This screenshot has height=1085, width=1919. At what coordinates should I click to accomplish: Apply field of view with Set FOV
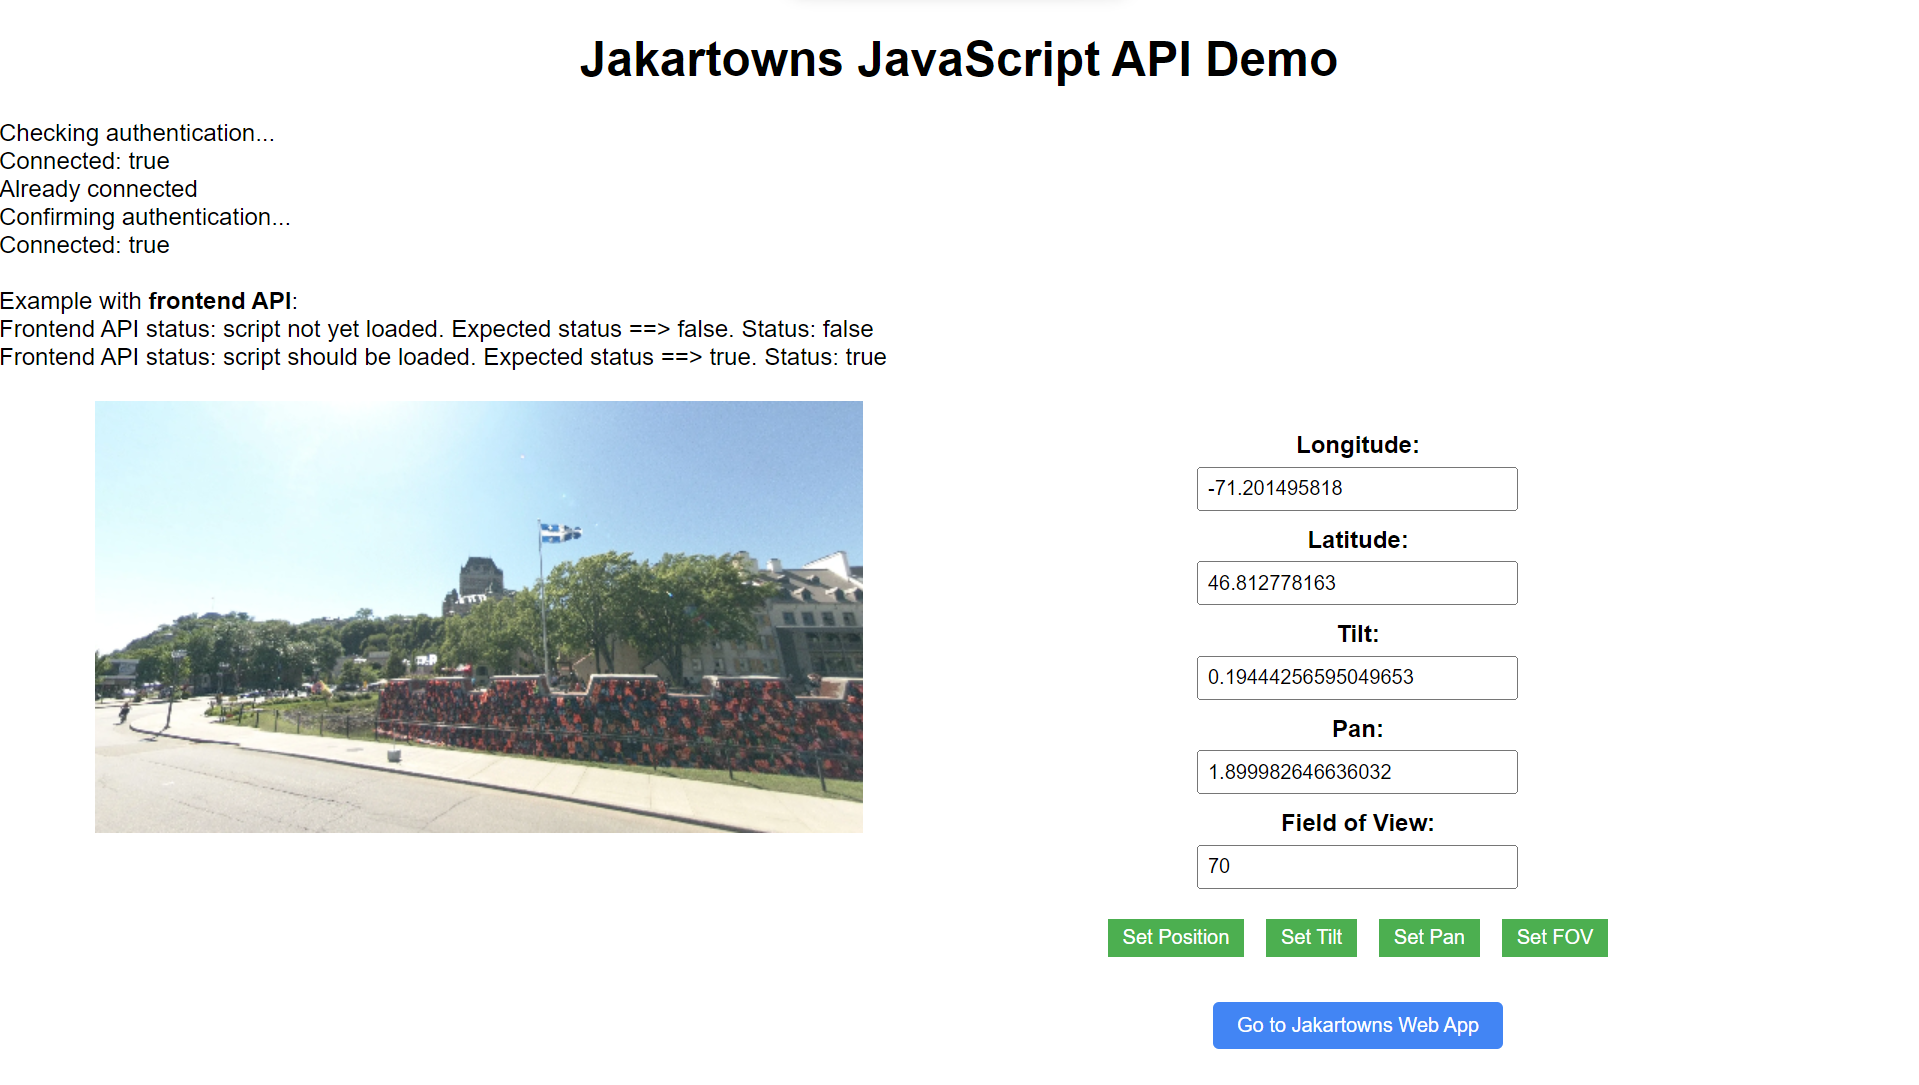[1554, 937]
